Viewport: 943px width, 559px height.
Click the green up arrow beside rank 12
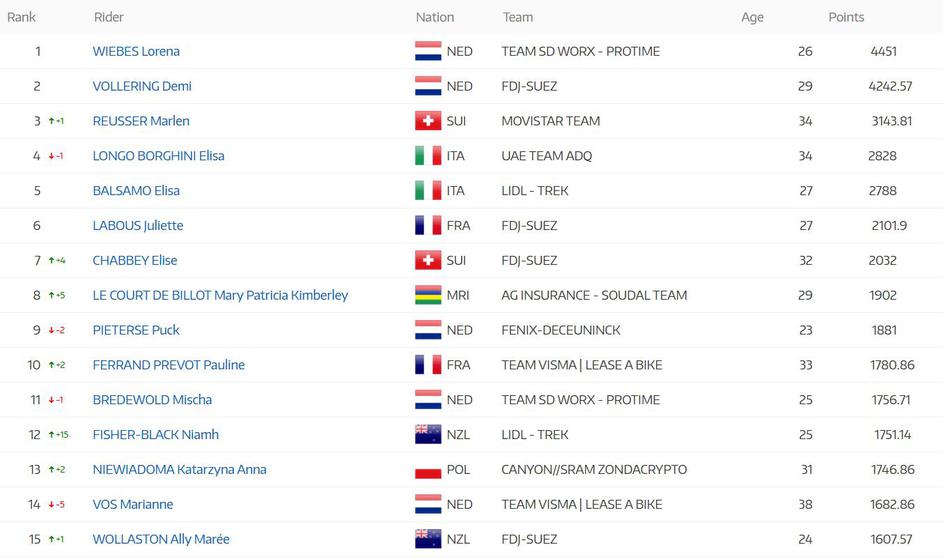[x=52, y=435]
